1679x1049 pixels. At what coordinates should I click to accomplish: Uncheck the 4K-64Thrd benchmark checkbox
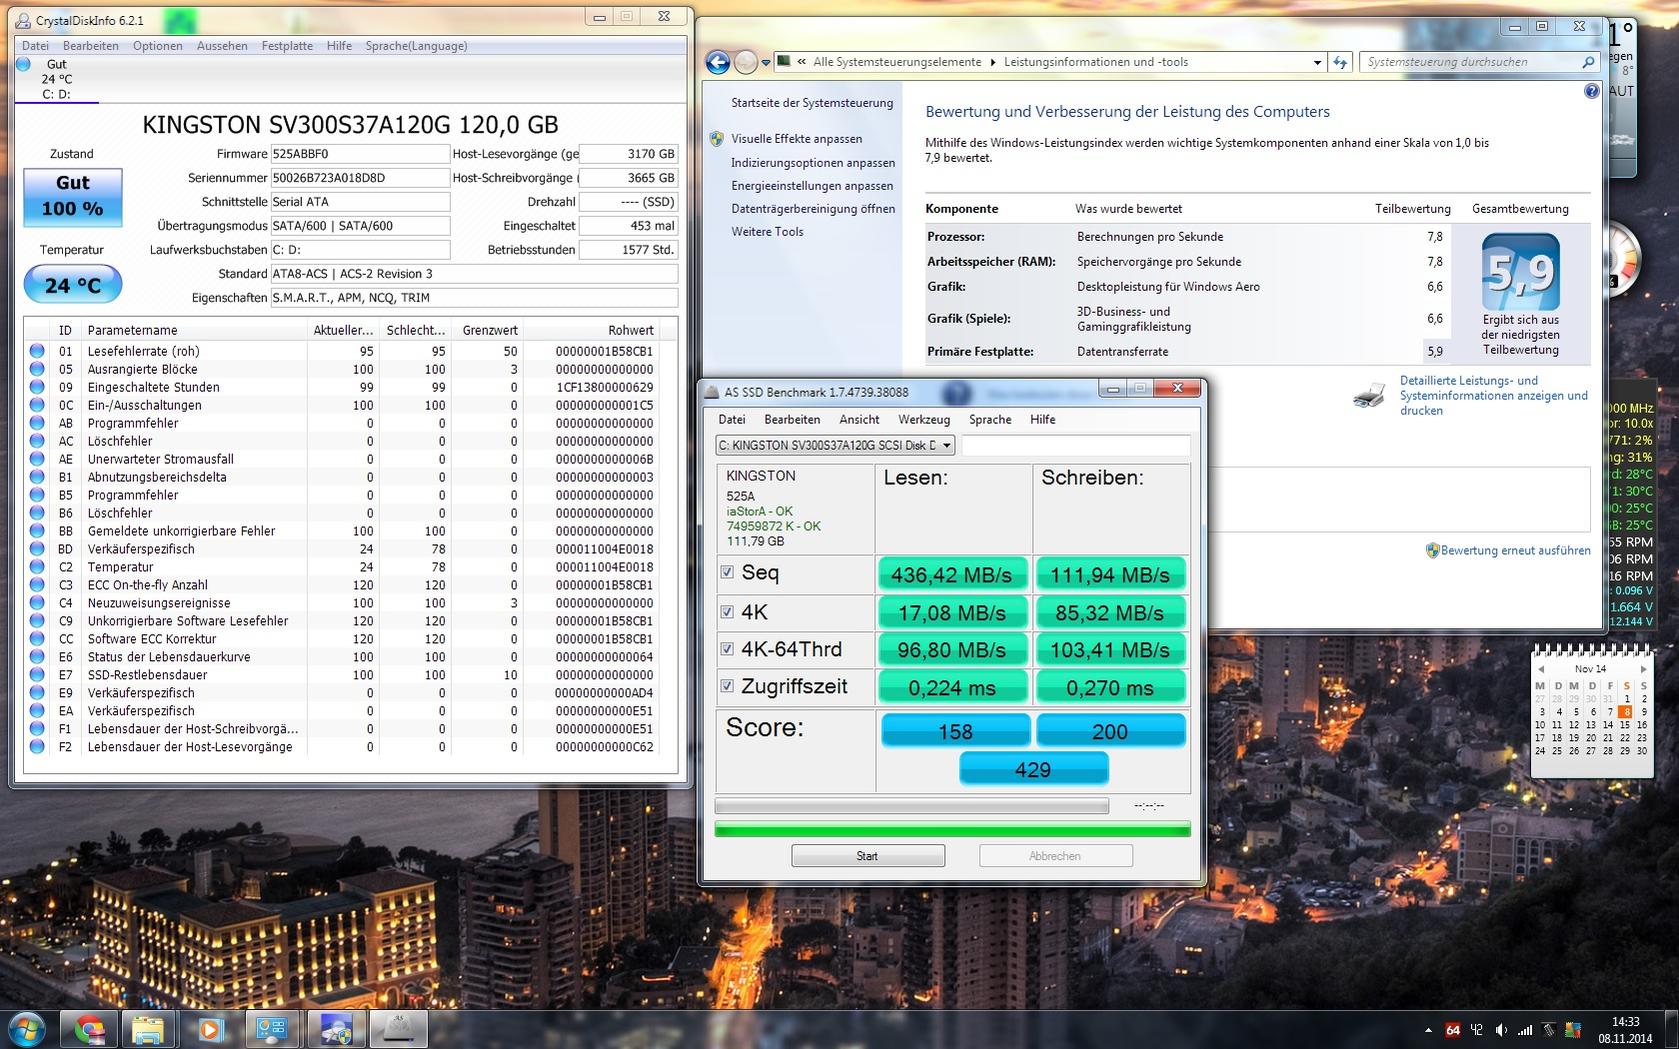(727, 649)
